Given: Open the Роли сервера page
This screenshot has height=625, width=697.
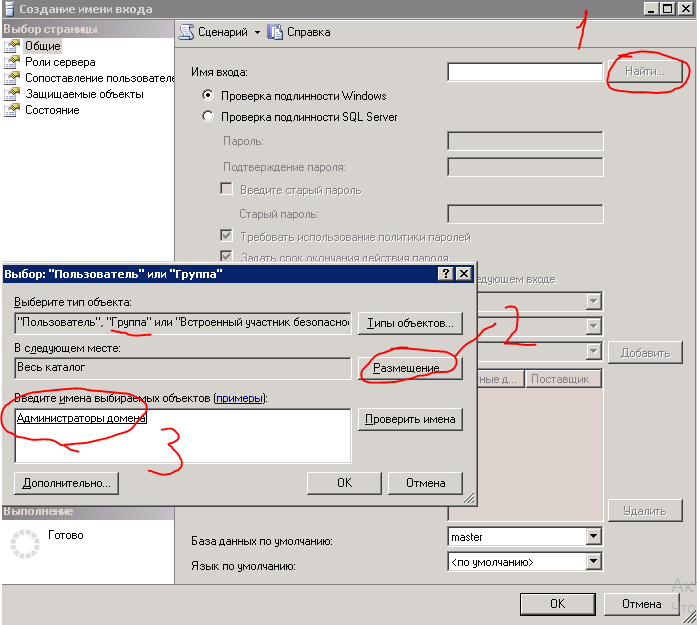Looking at the screenshot, I should 60,62.
